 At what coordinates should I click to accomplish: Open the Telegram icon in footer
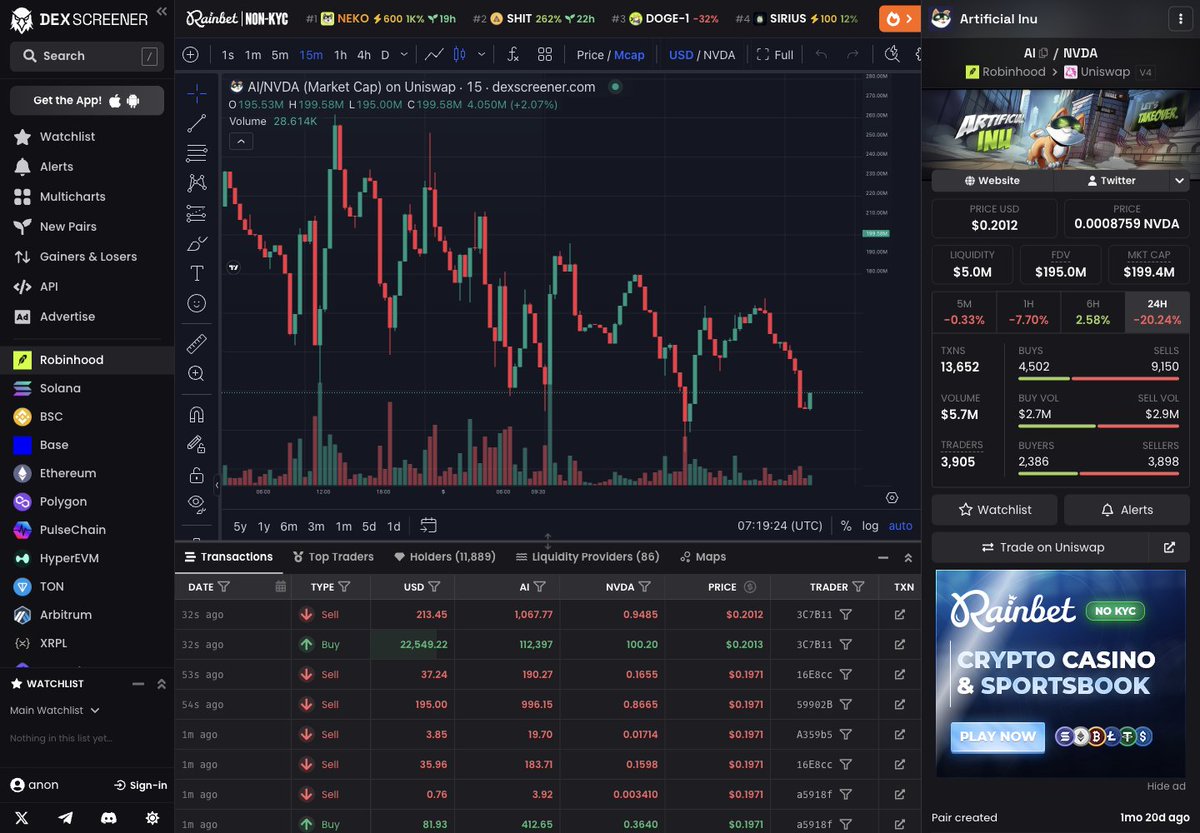pos(66,817)
